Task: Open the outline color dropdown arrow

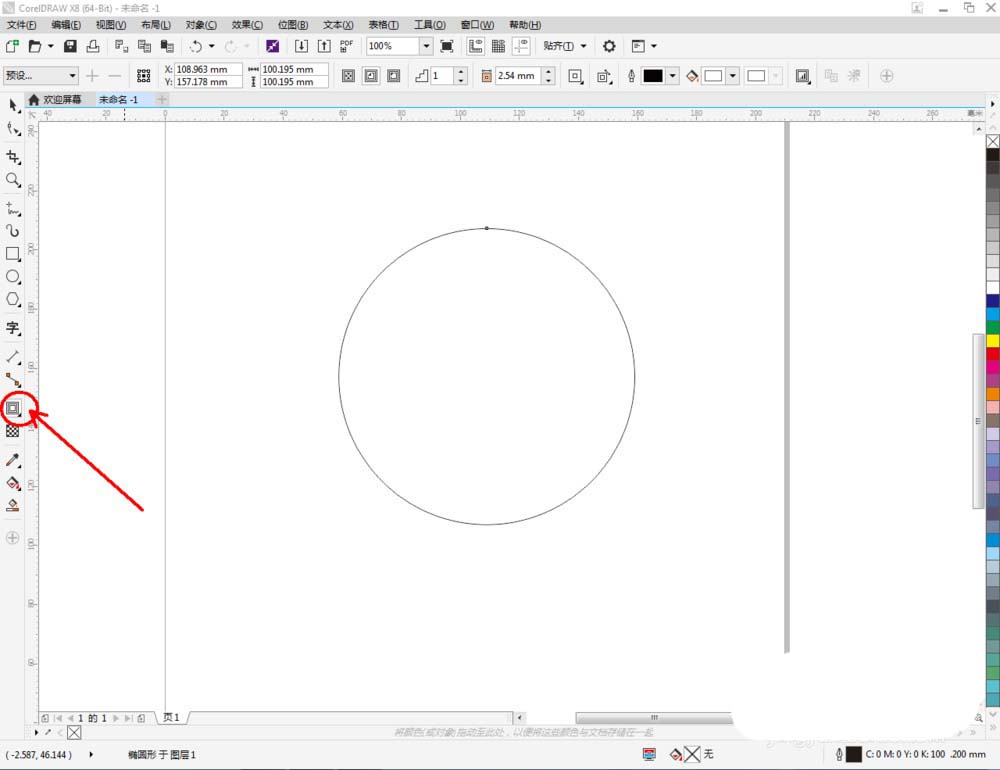Action: tap(672, 76)
